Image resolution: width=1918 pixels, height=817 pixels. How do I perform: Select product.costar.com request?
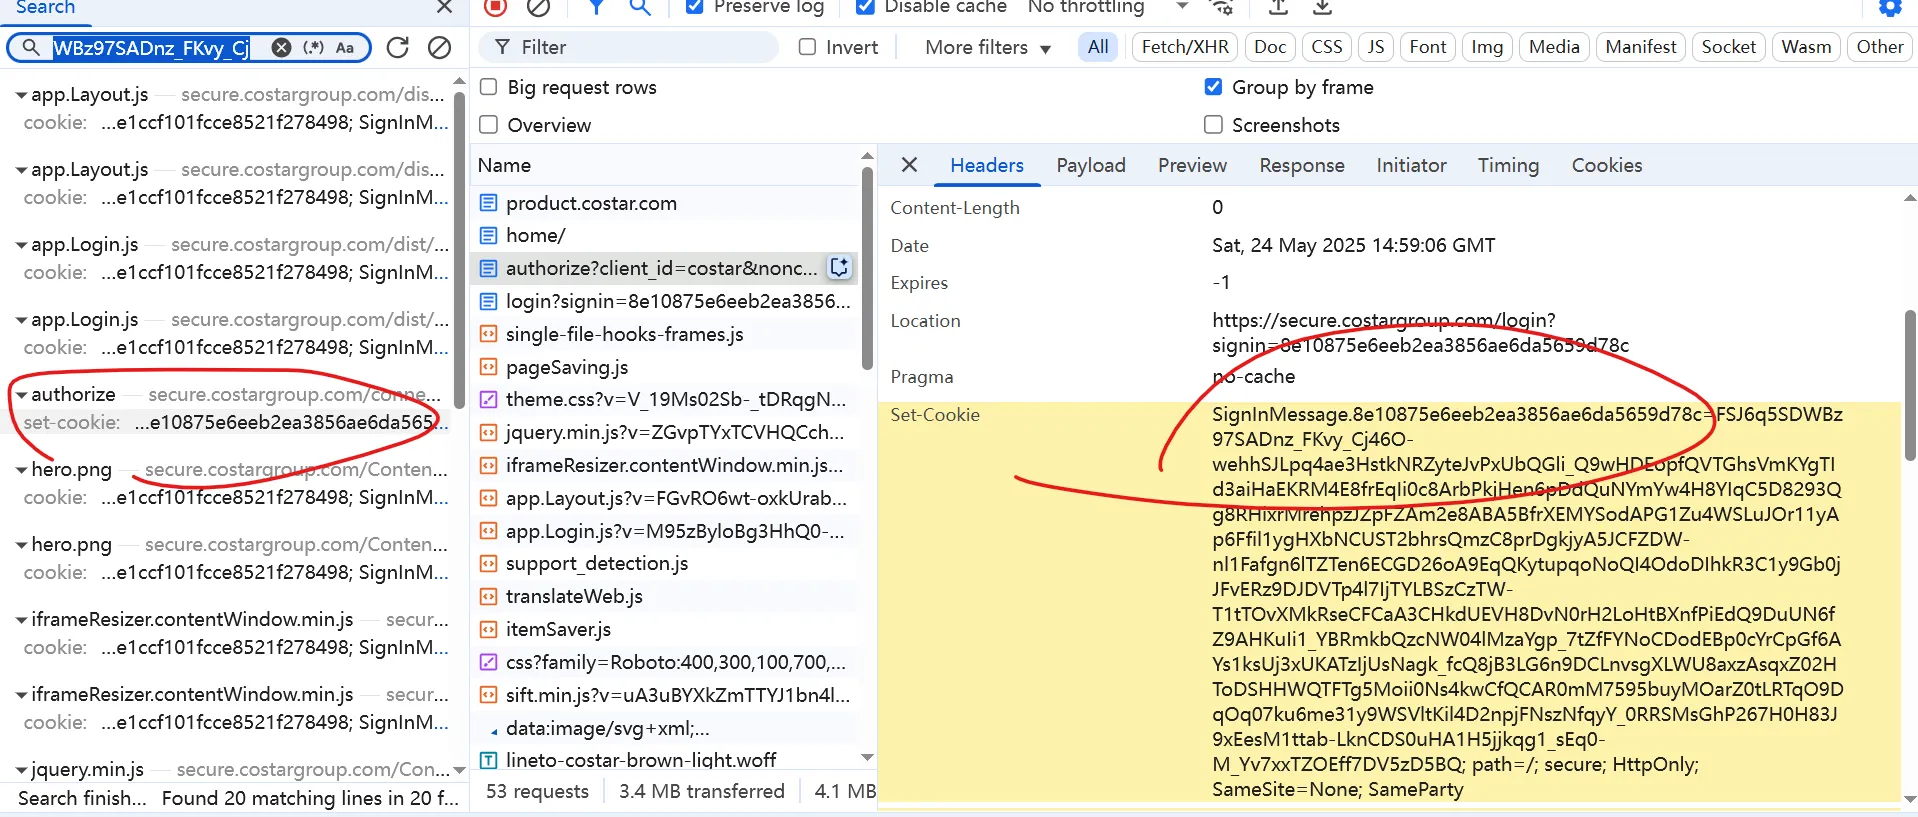point(665,203)
